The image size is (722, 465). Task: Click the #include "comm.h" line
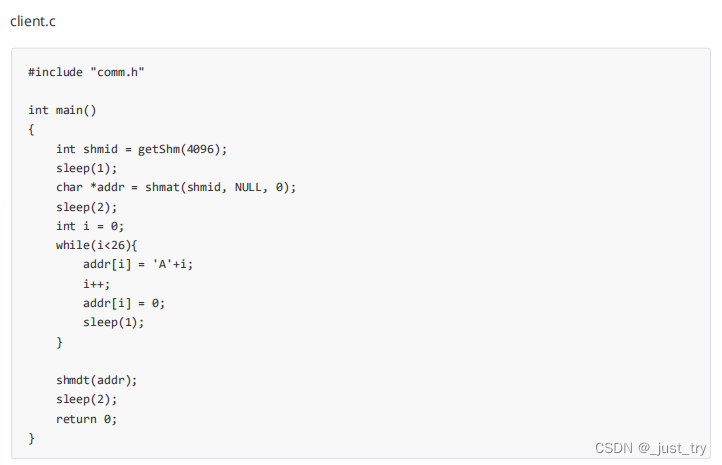tap(93, 72)
